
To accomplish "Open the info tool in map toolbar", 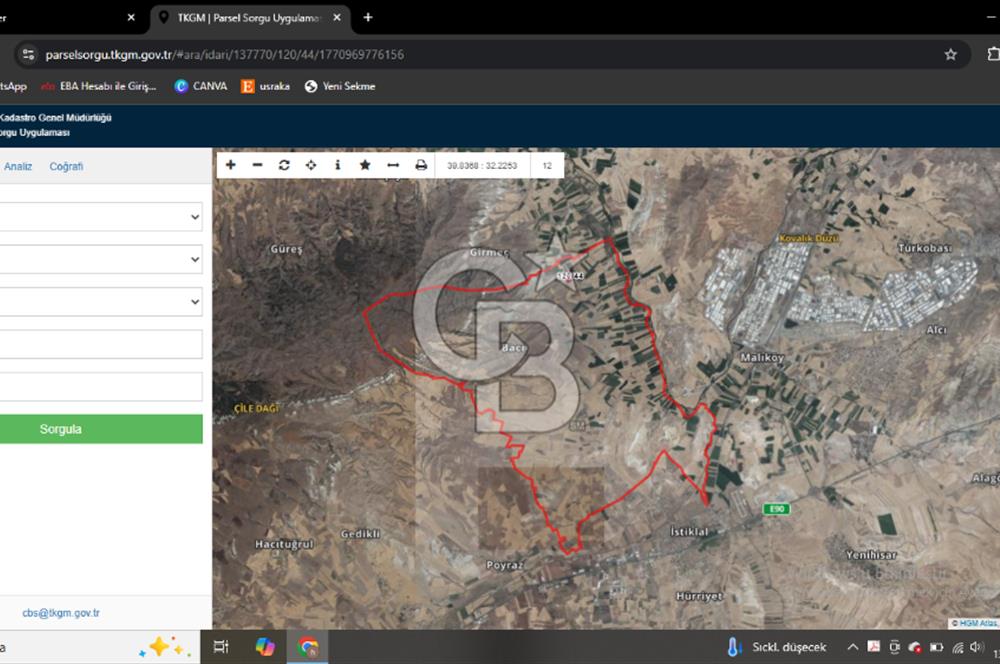I will point(338,165).
